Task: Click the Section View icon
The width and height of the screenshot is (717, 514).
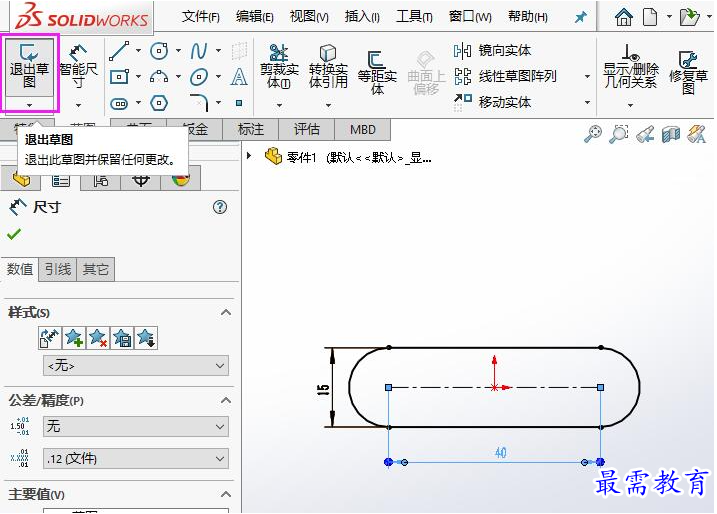Action: coord(671,134)
